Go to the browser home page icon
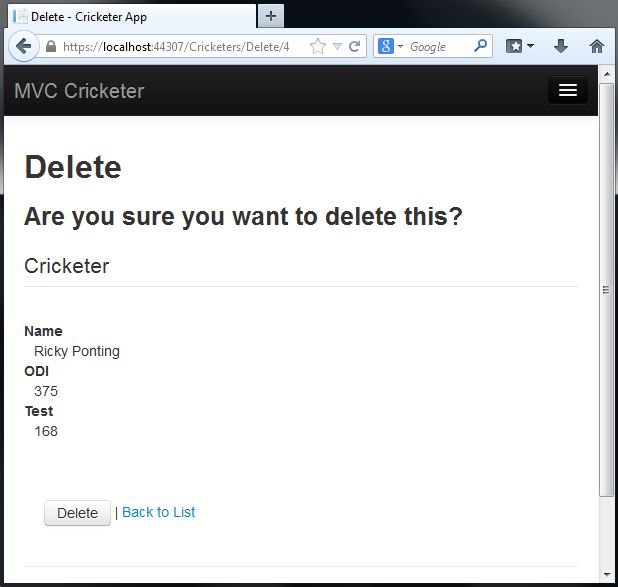The width and height of the screenshot is (618, 587). (597, 46)
